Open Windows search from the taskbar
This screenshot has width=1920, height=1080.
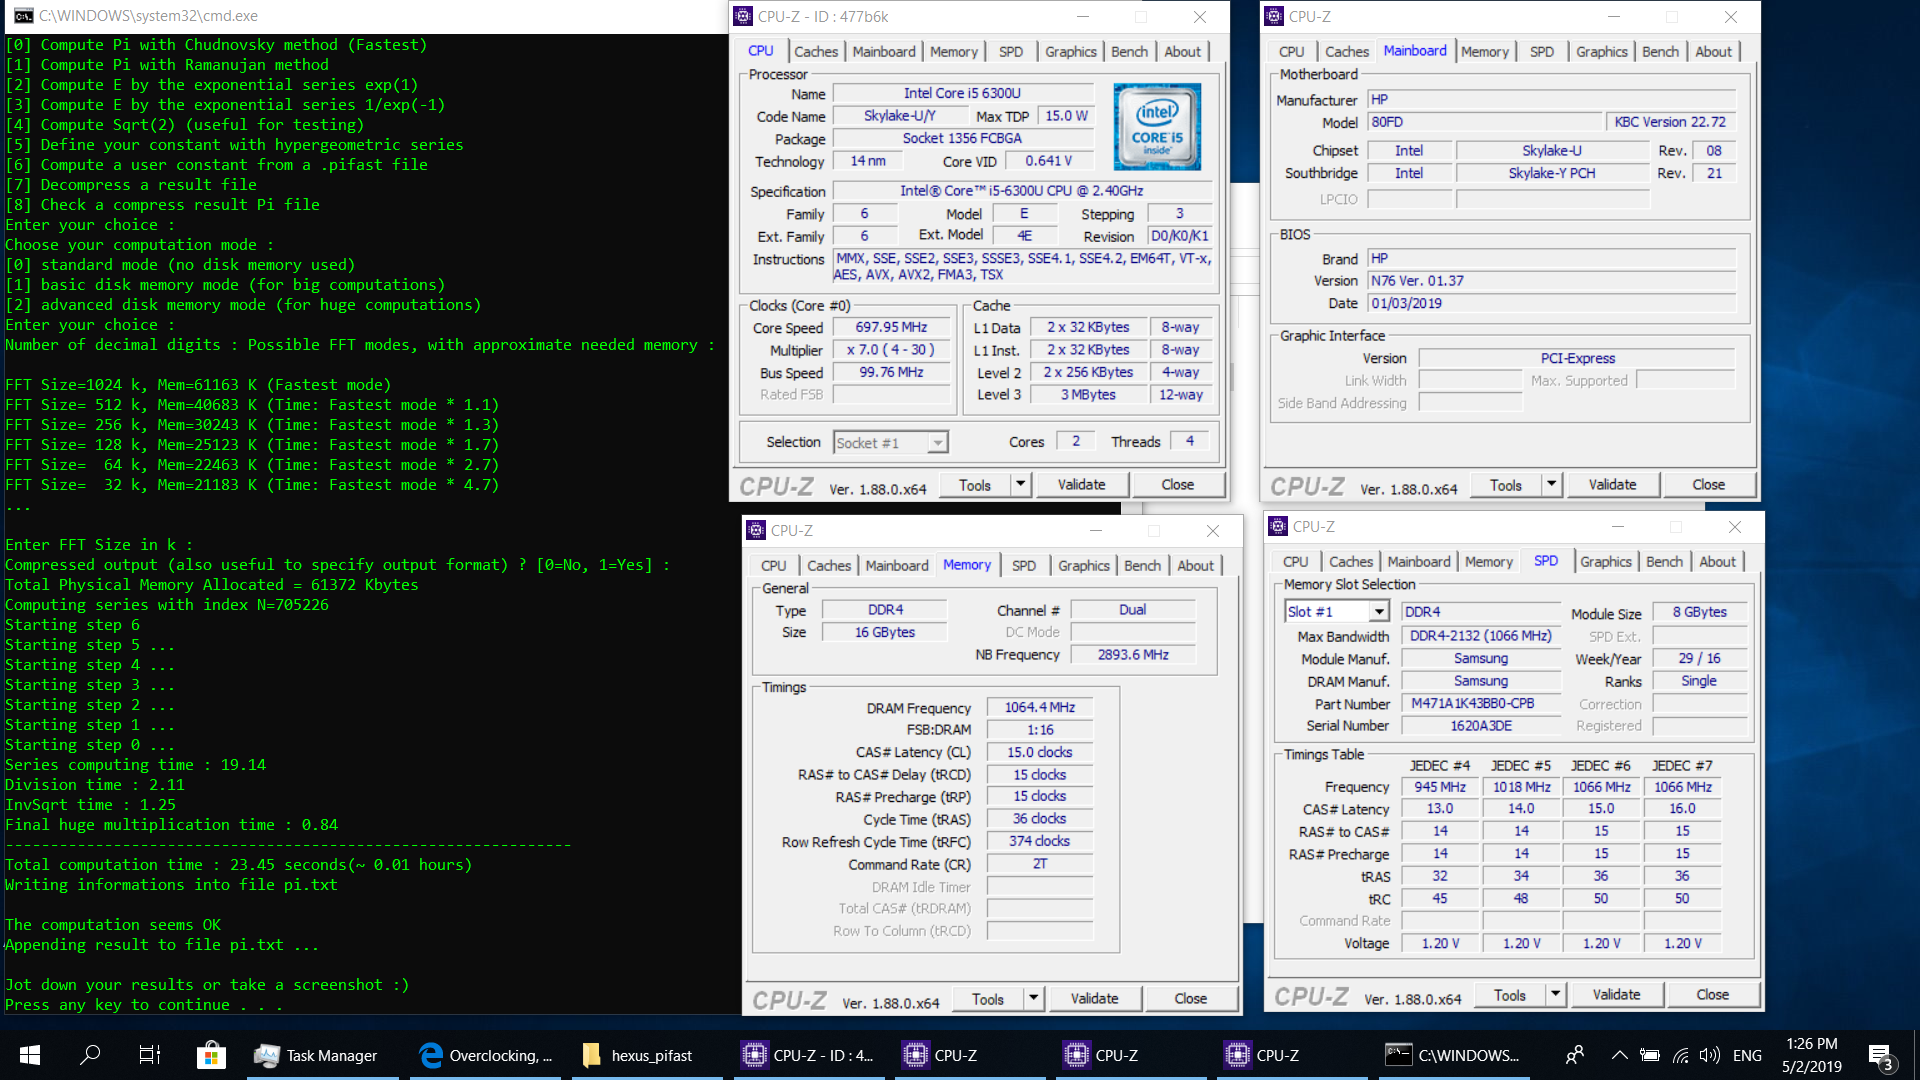(90, 1055)
